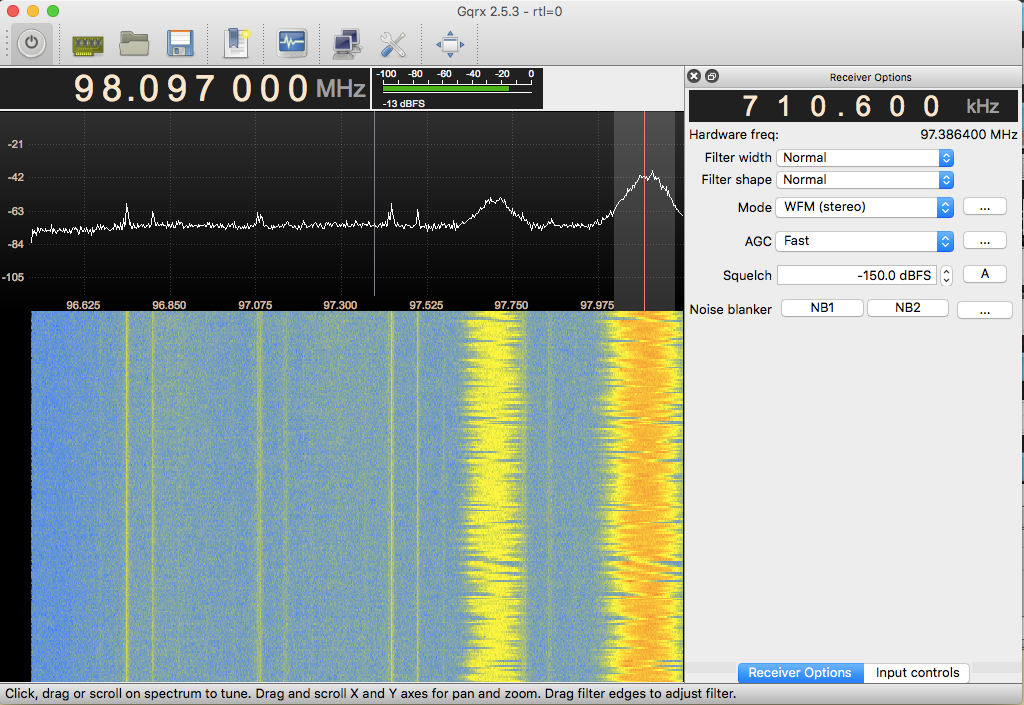
Task: Switch to the Input controls tab
Action: (917, 673)
